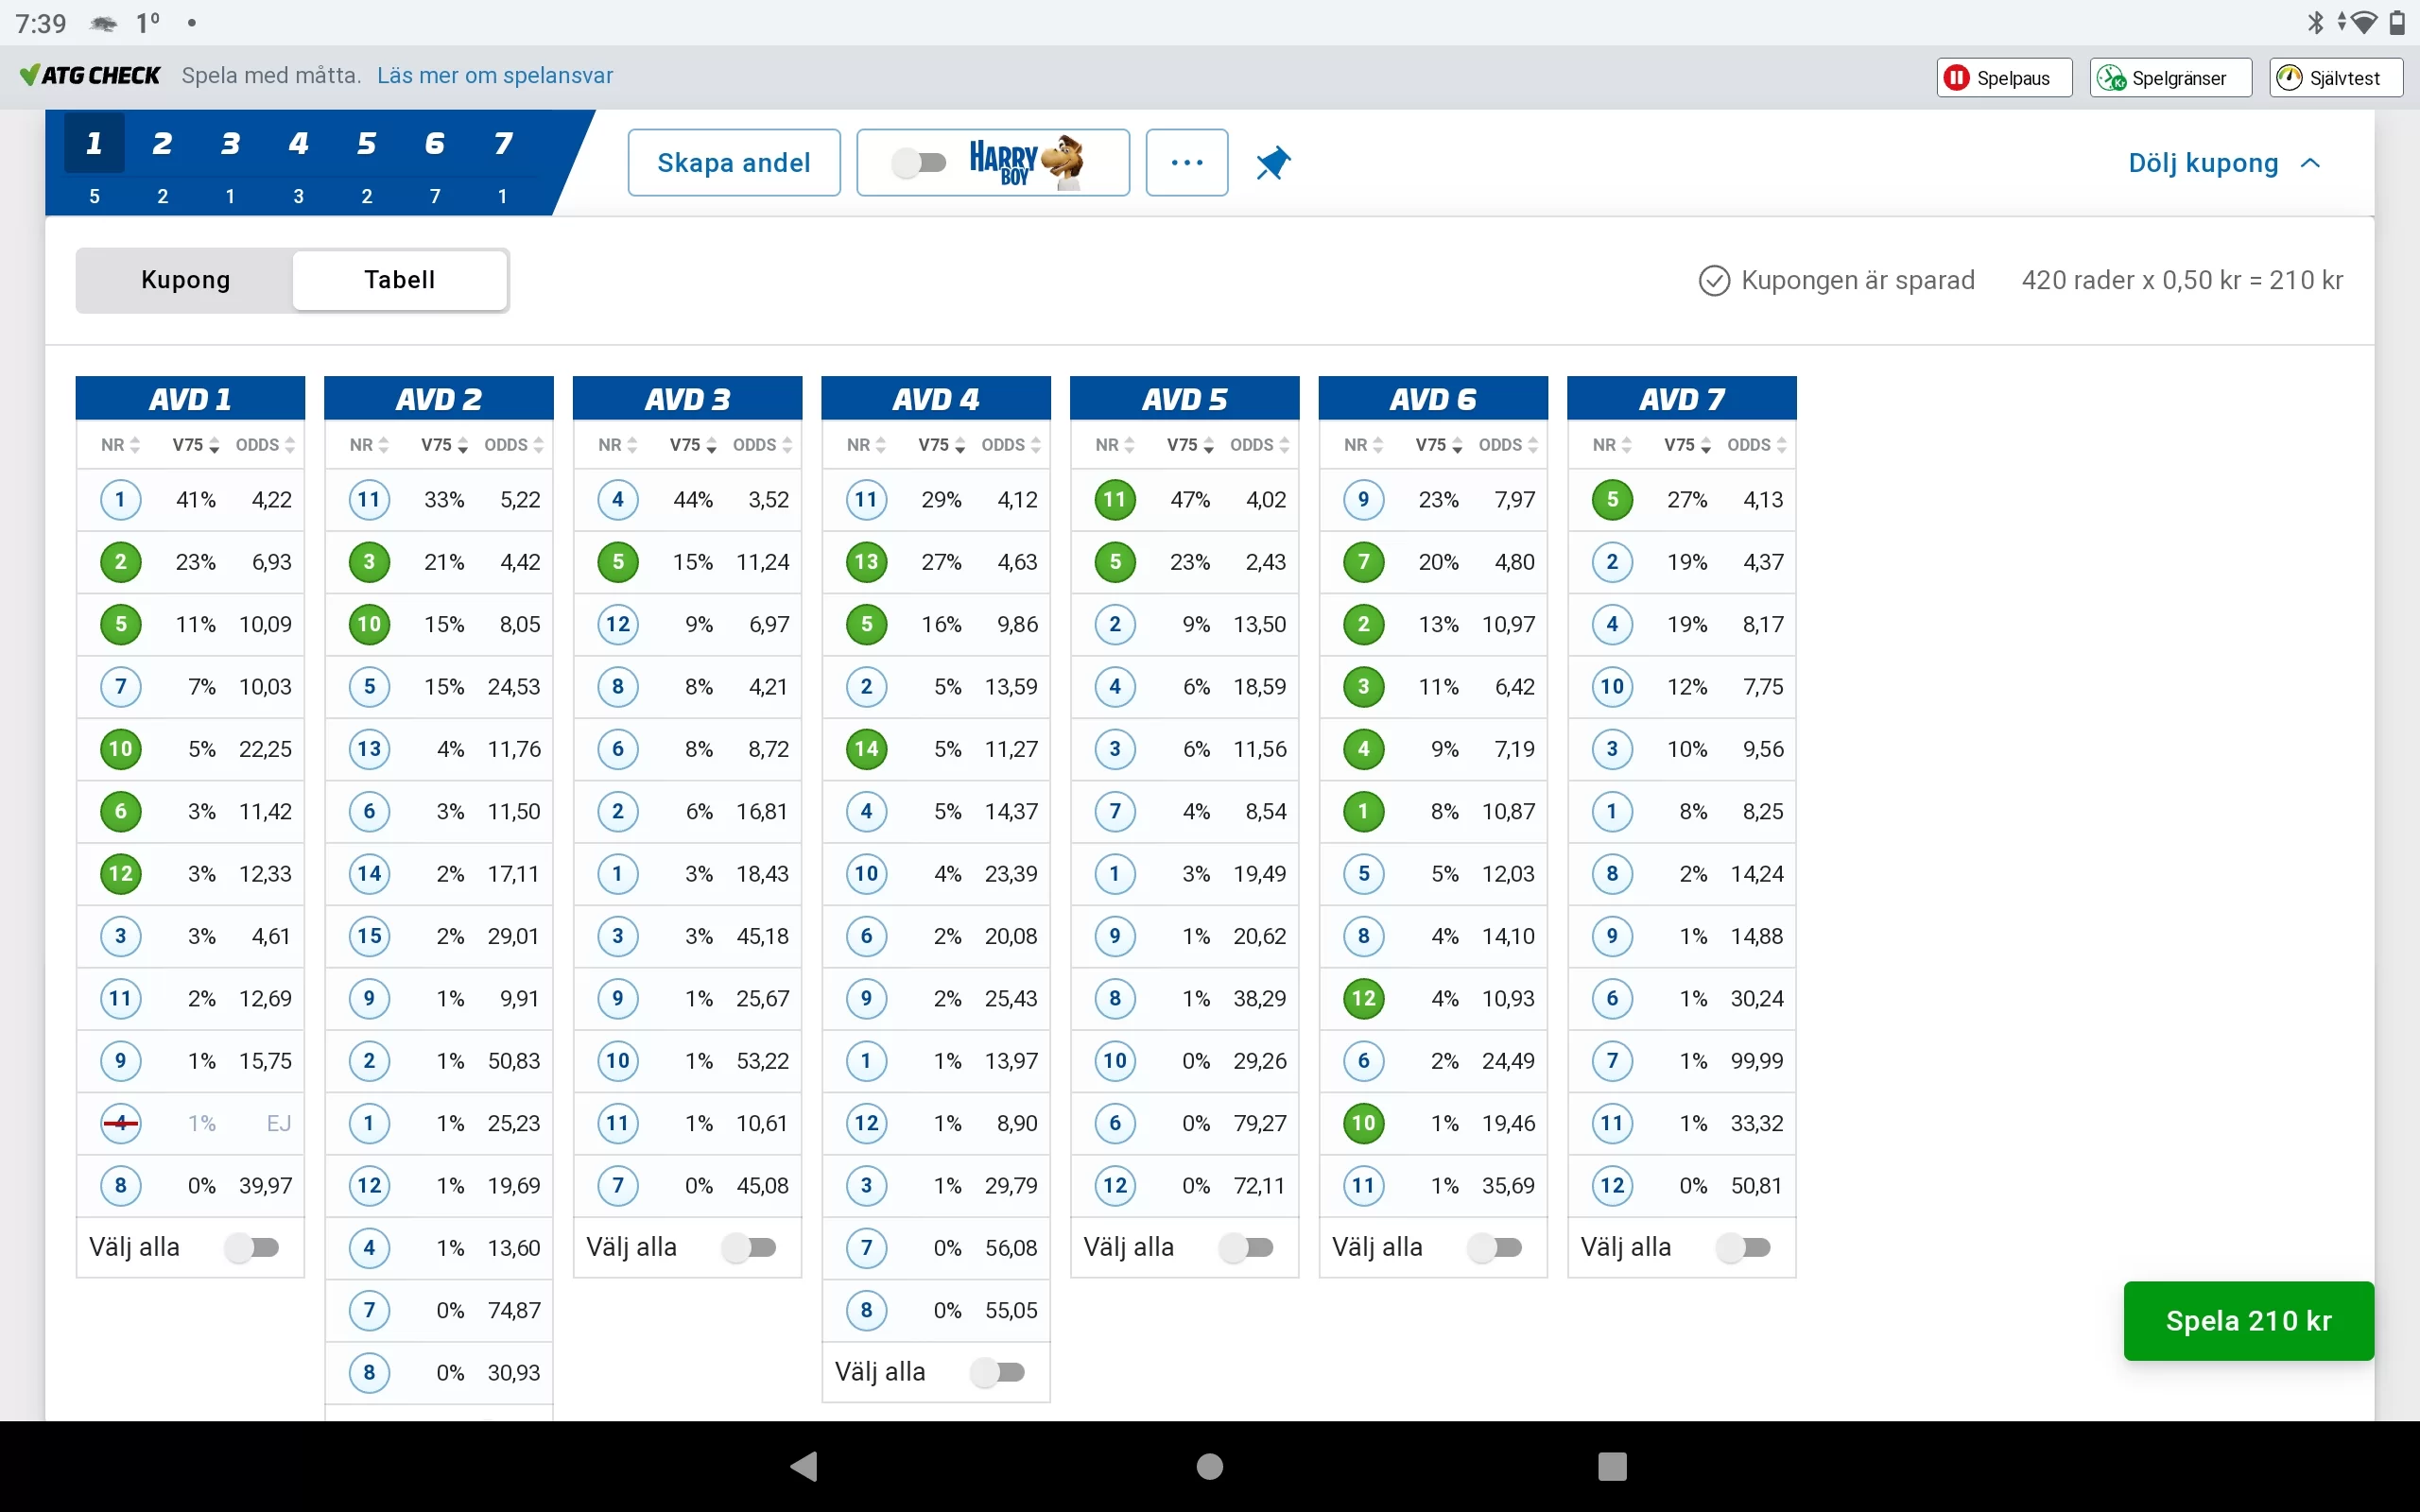Viewport: 2420px width, 1512px height.
Task: Enable Välj alla for AVD 1
Action: point(251,1247)
